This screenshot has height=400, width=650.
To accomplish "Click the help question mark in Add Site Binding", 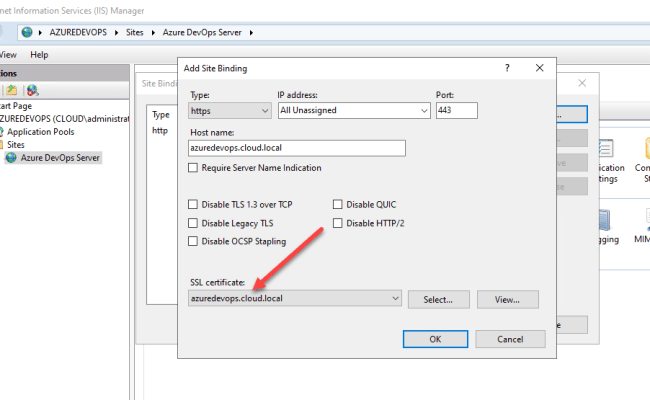I will [x=507, y=68].
